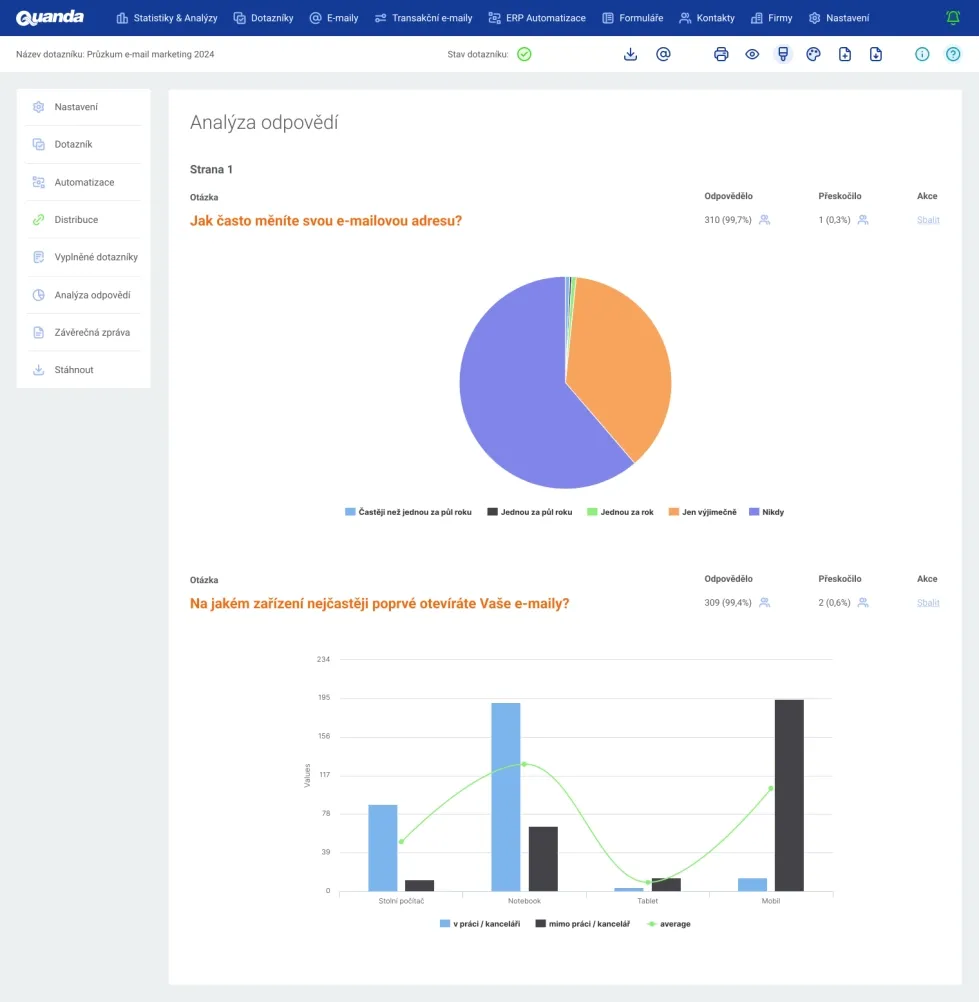Click the highlighter brush icon in the toolbar
Viewport: 980px width, 1002px height.
[783, 54]
